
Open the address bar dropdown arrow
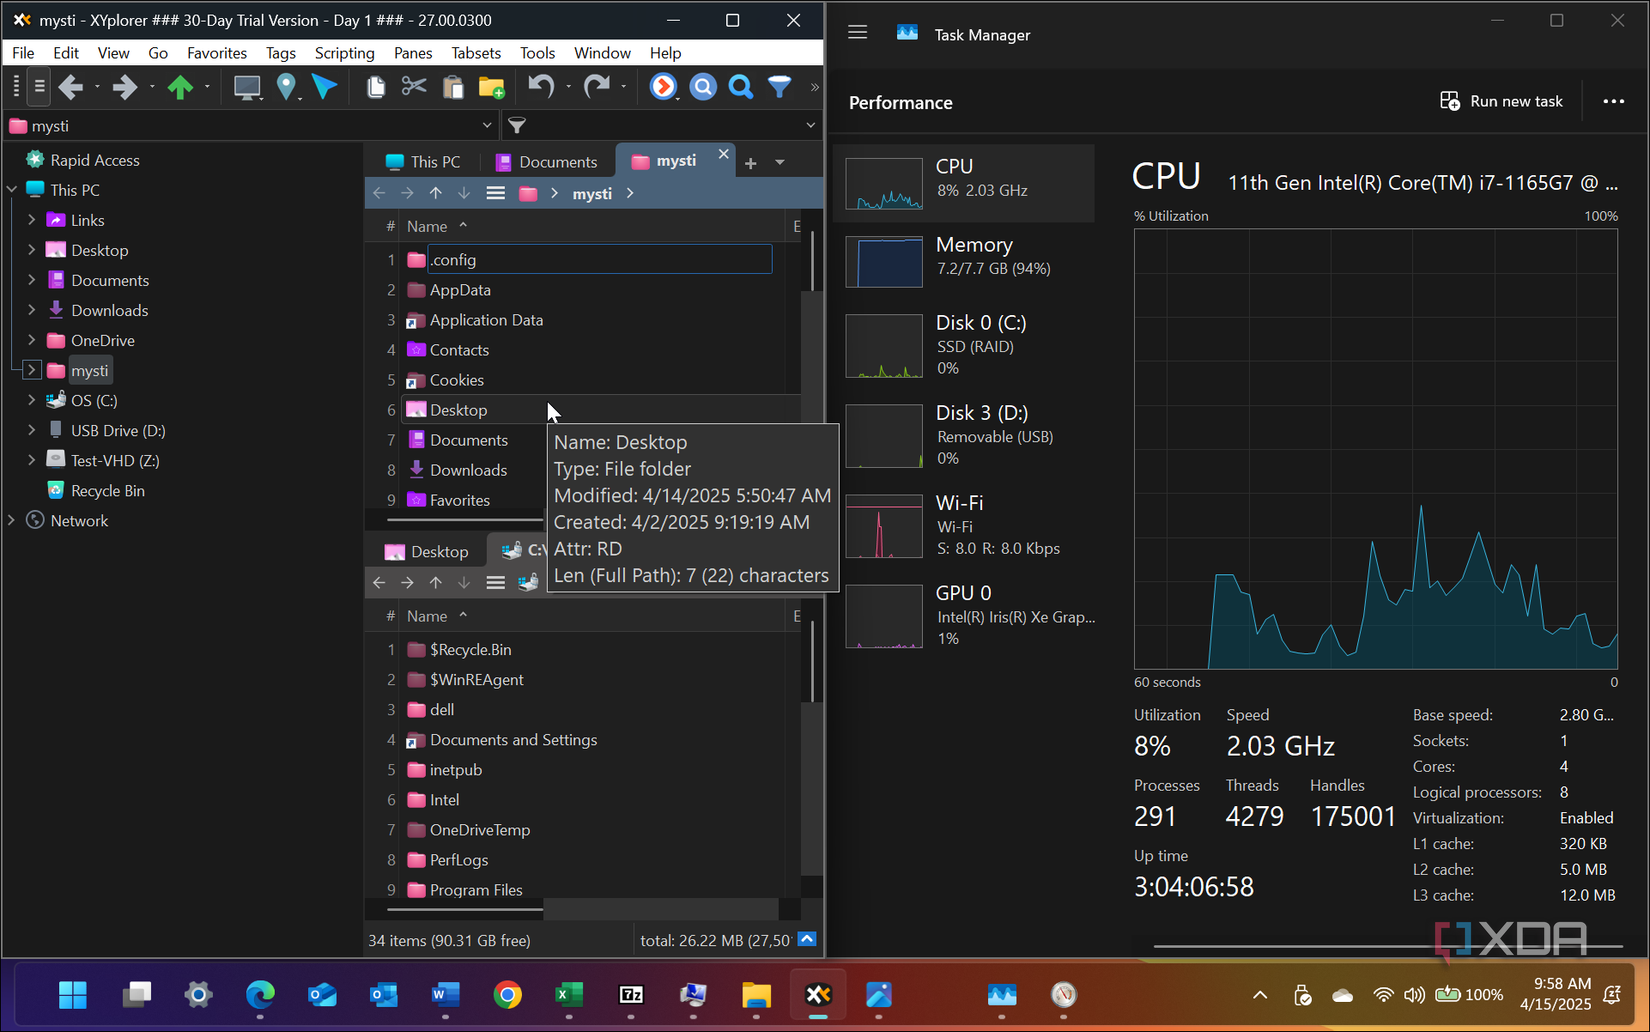click(x=487, y=125)
